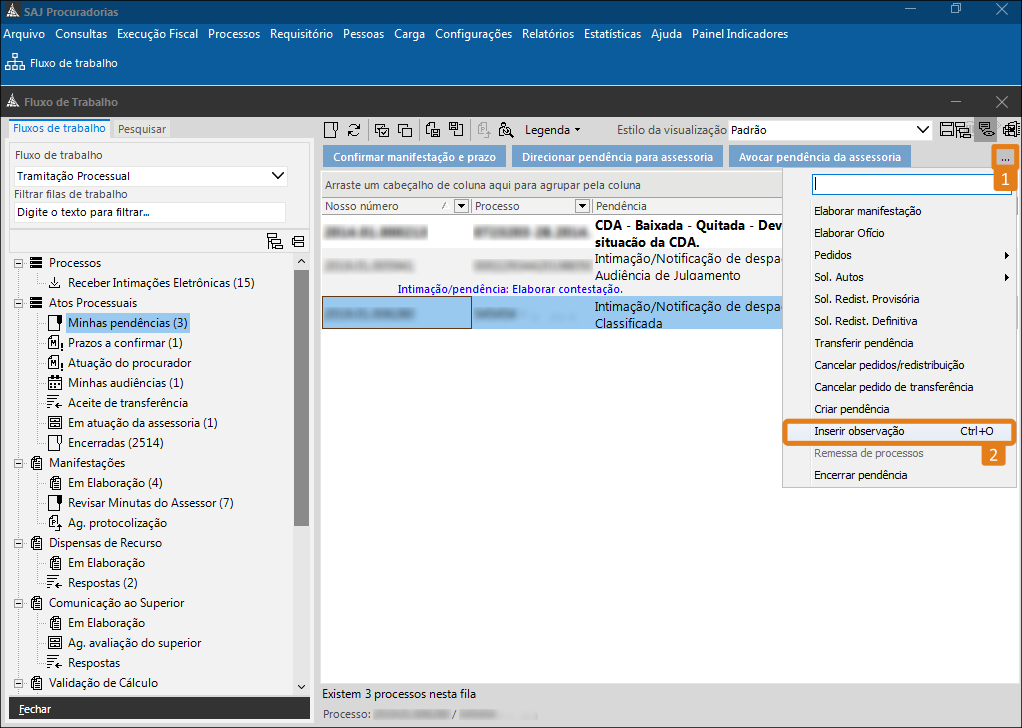Screen dimensions: 1022x728
Task: Collapse the Atos Processuais tree node
Action: tap(18, 303)
